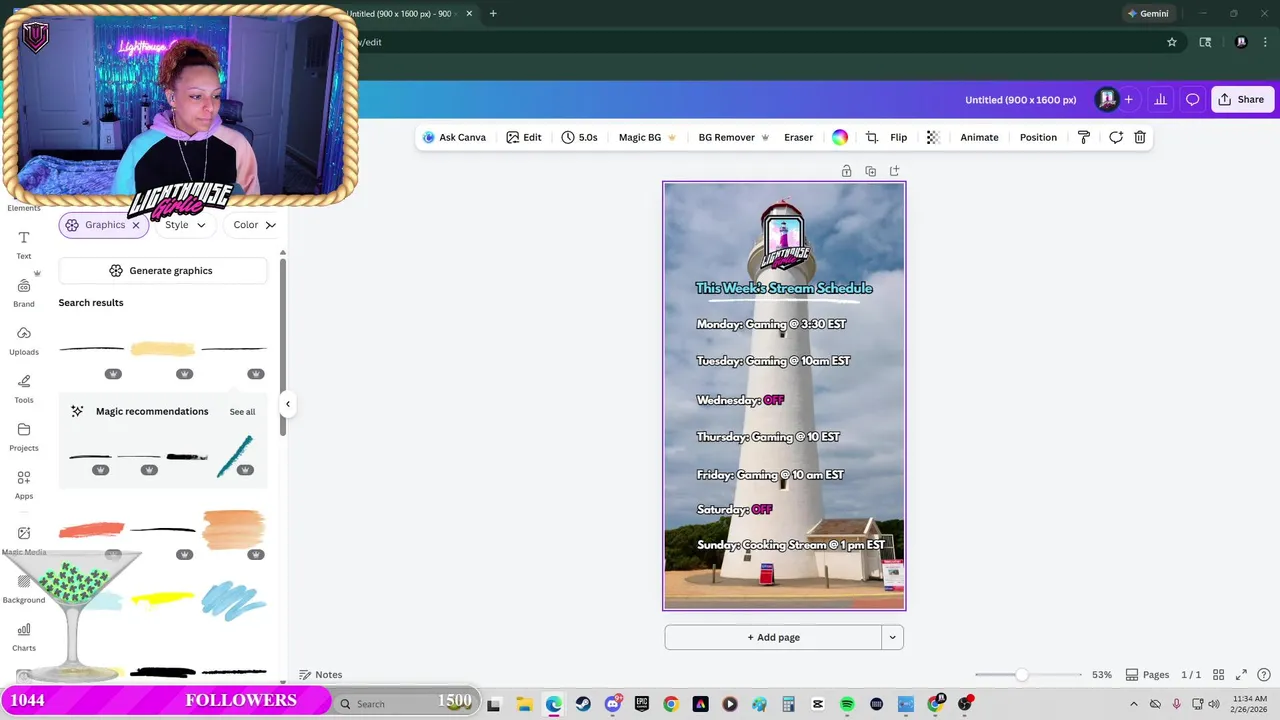Select the Eraser tool
Viewport: 1280px width, 720px height.
[x=798, y=137]
